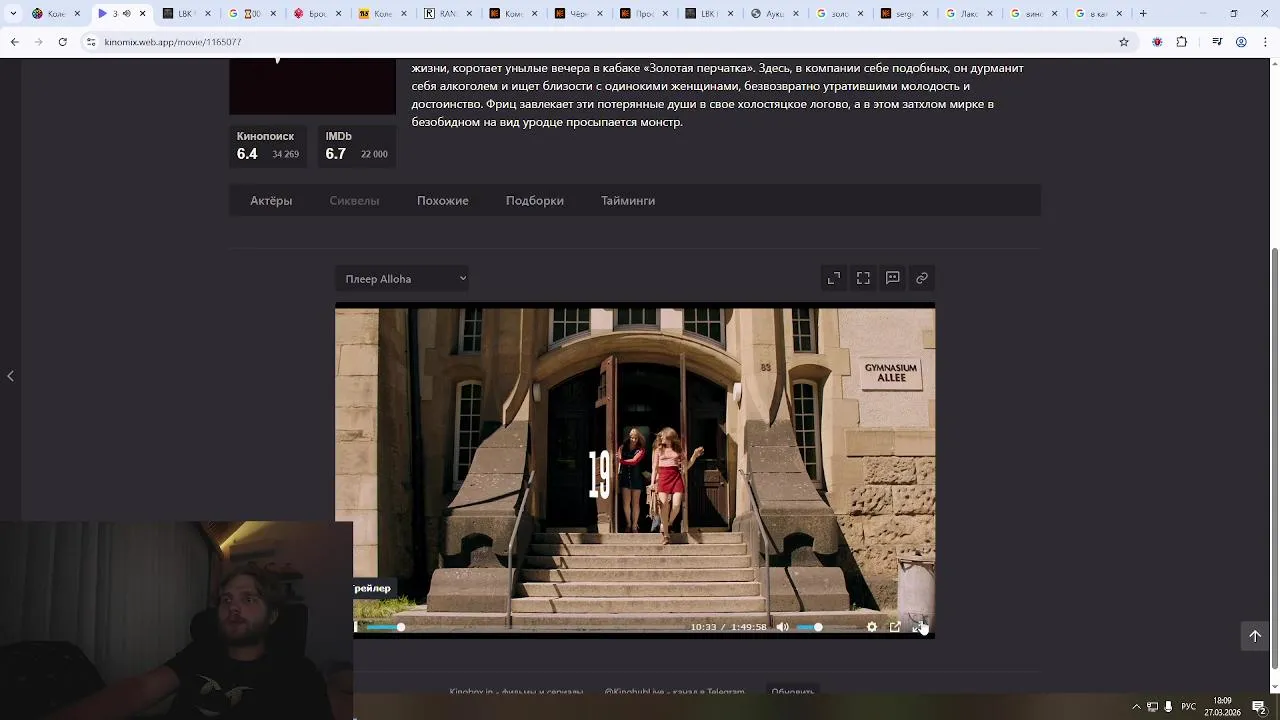
Task: Click the 10:33 / 1:49:58 time display
Action: click(x=728, y=627)
